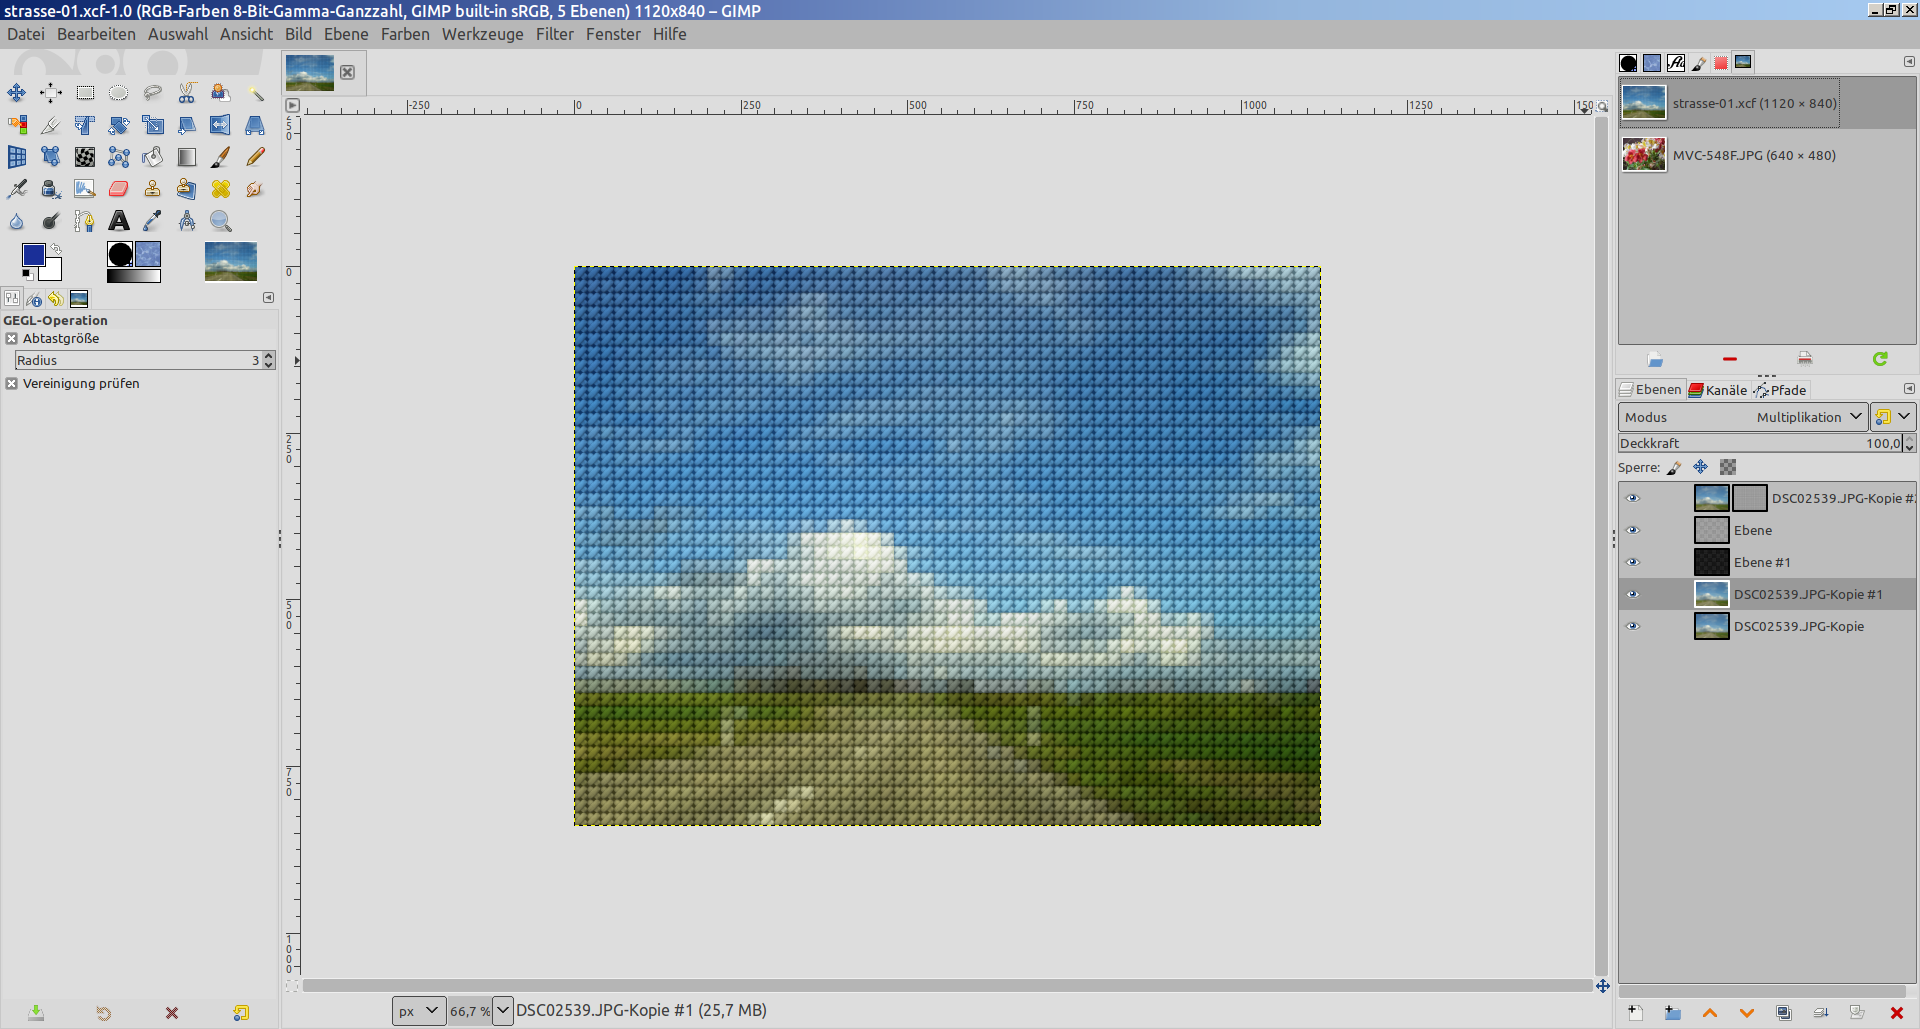Hide the DSC02539.JPG-Kopie #1 layer
Image resolution: width=1920 pixels, height=1029 pixels.
(1633, 594)
